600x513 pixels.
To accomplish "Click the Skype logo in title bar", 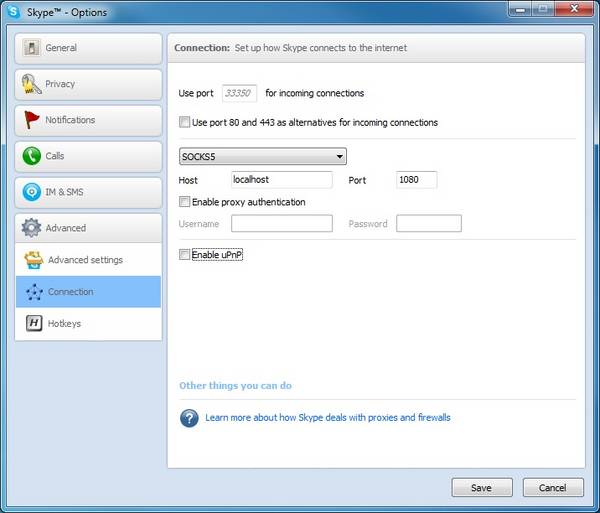I will click(x=13, y=11).
